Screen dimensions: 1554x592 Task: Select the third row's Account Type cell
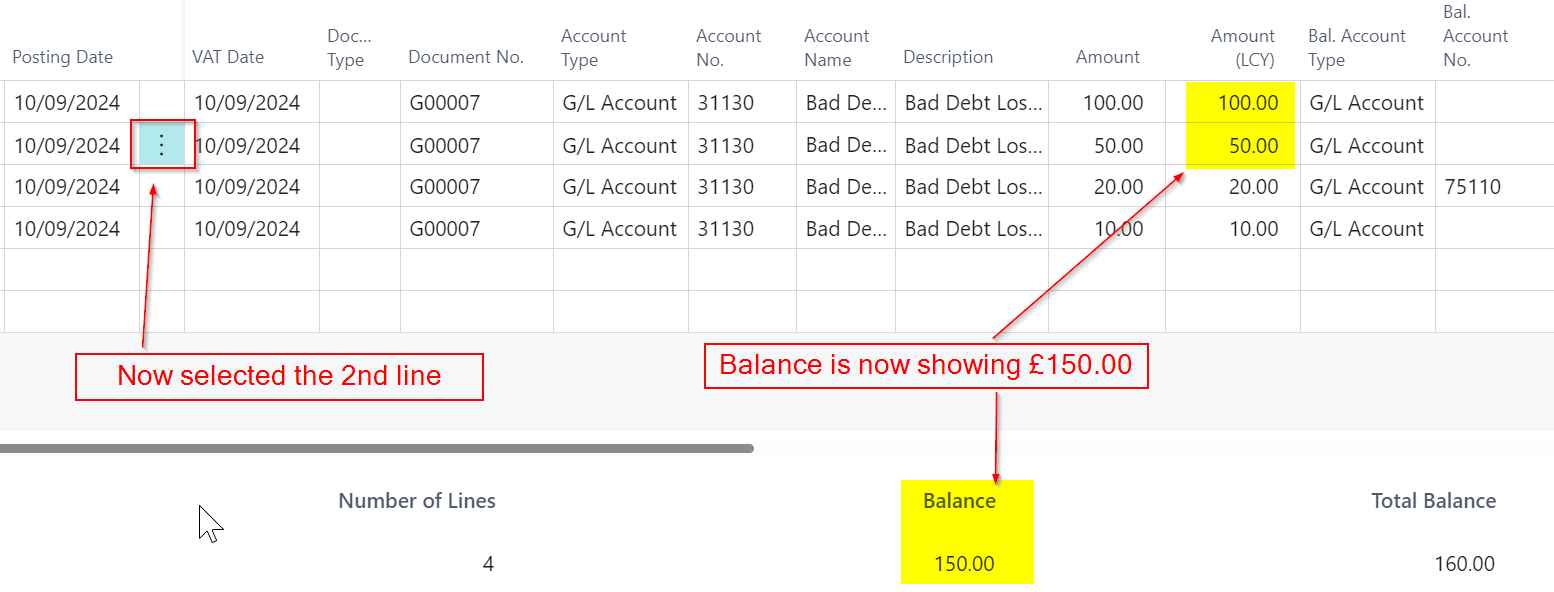[x=620, y=187]
